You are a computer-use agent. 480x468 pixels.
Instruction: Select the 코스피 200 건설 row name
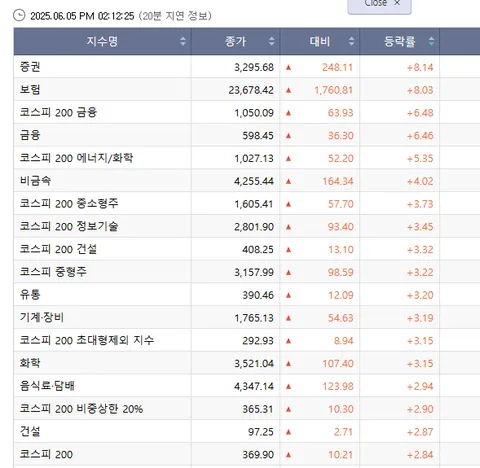58,249
